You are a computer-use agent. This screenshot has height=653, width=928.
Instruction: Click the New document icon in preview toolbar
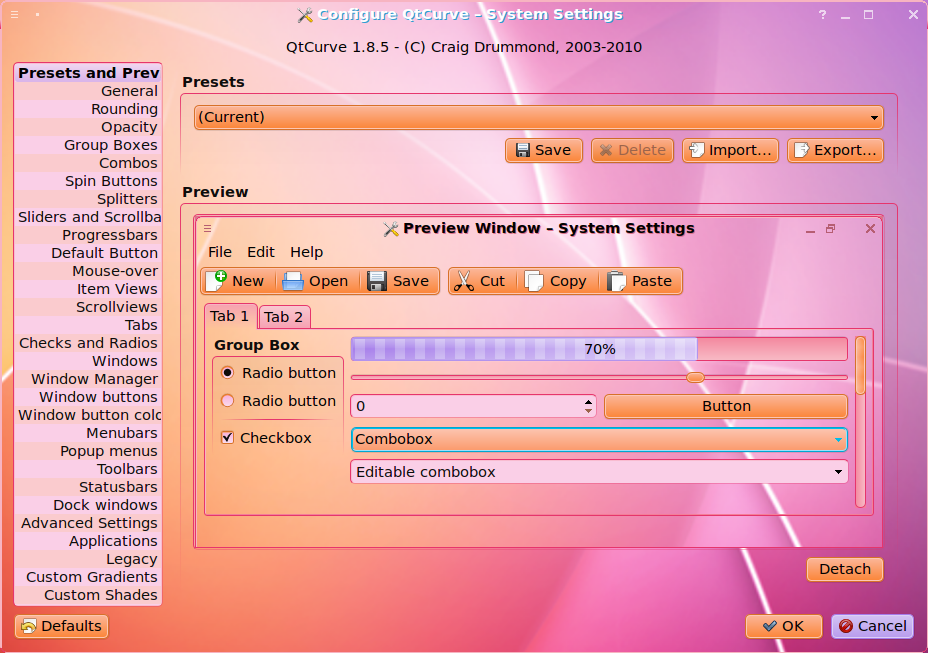pyautogui.click(x=217, y=281)
